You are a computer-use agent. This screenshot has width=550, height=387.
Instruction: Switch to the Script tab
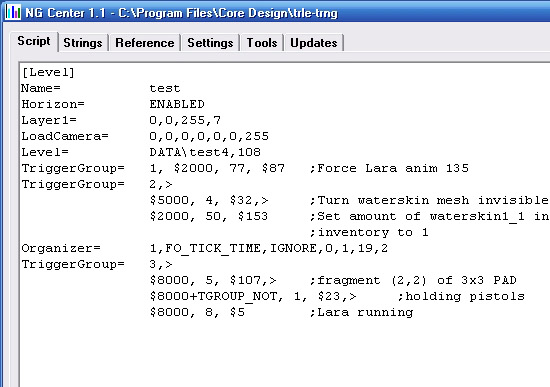(x=34, y=41)
